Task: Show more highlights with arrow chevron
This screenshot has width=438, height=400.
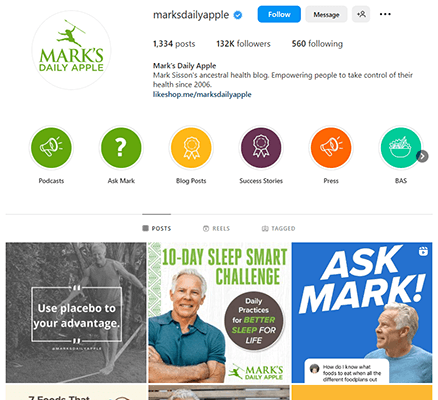Action: (x=422, y=156)
